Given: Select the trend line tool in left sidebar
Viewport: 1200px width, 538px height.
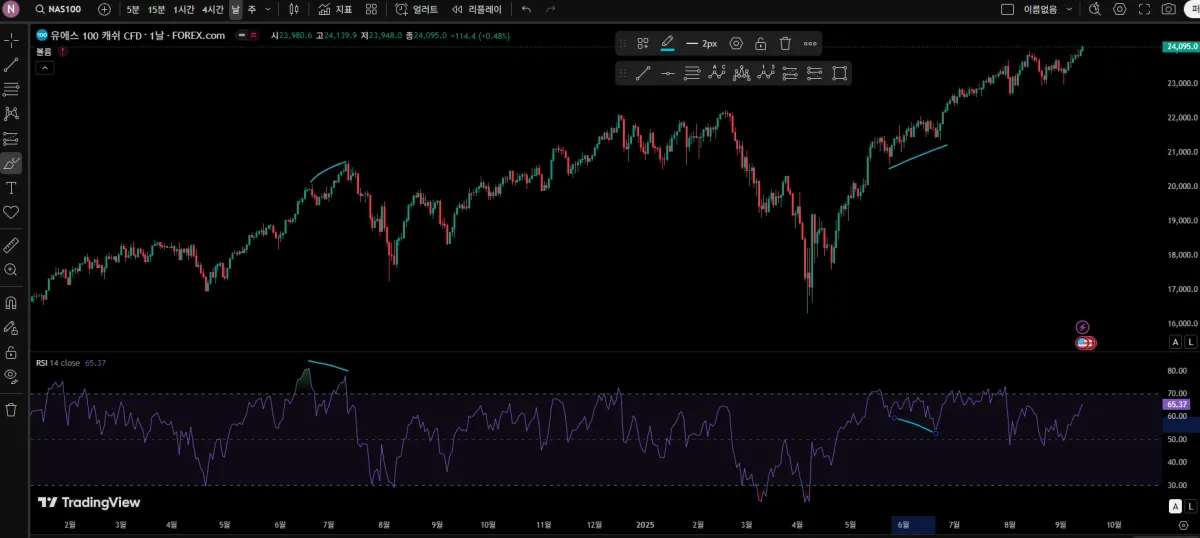Looking at the screenshot, I should [x=11, y=65].
